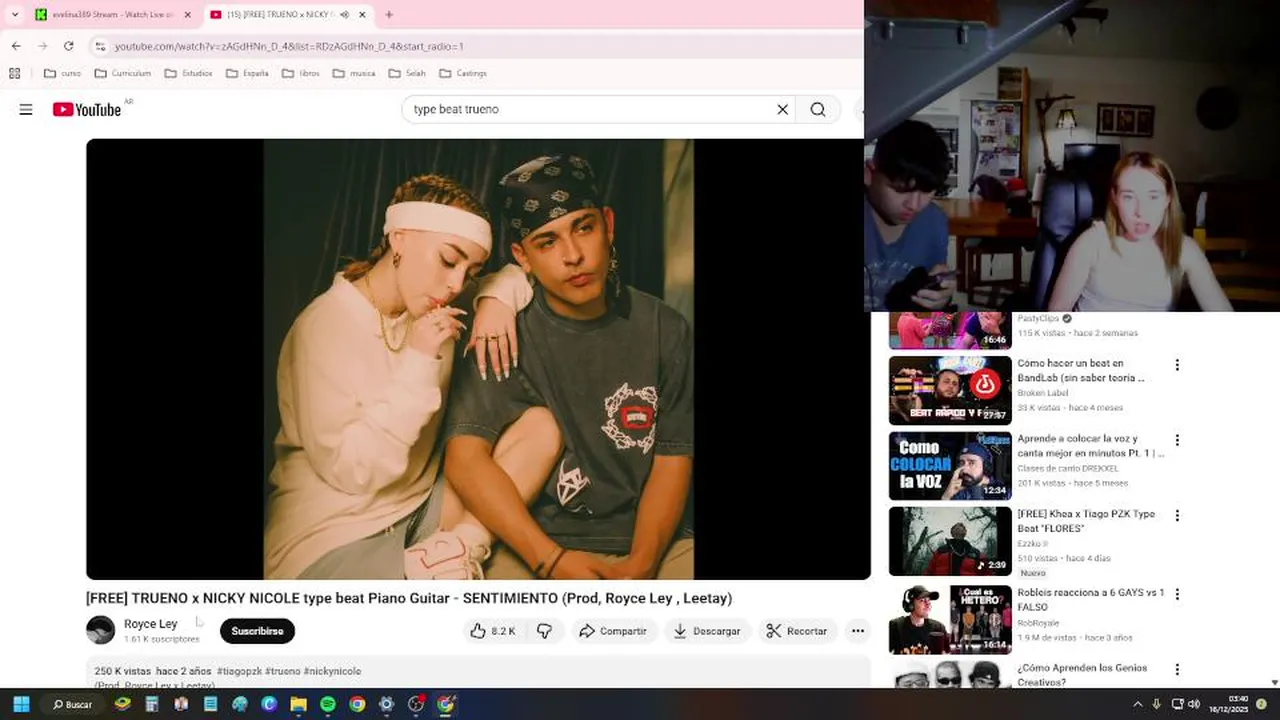Open the OBS icon with red badge in the taskbar
This screenshot has width=1280, height=720.
coord(416,704)
